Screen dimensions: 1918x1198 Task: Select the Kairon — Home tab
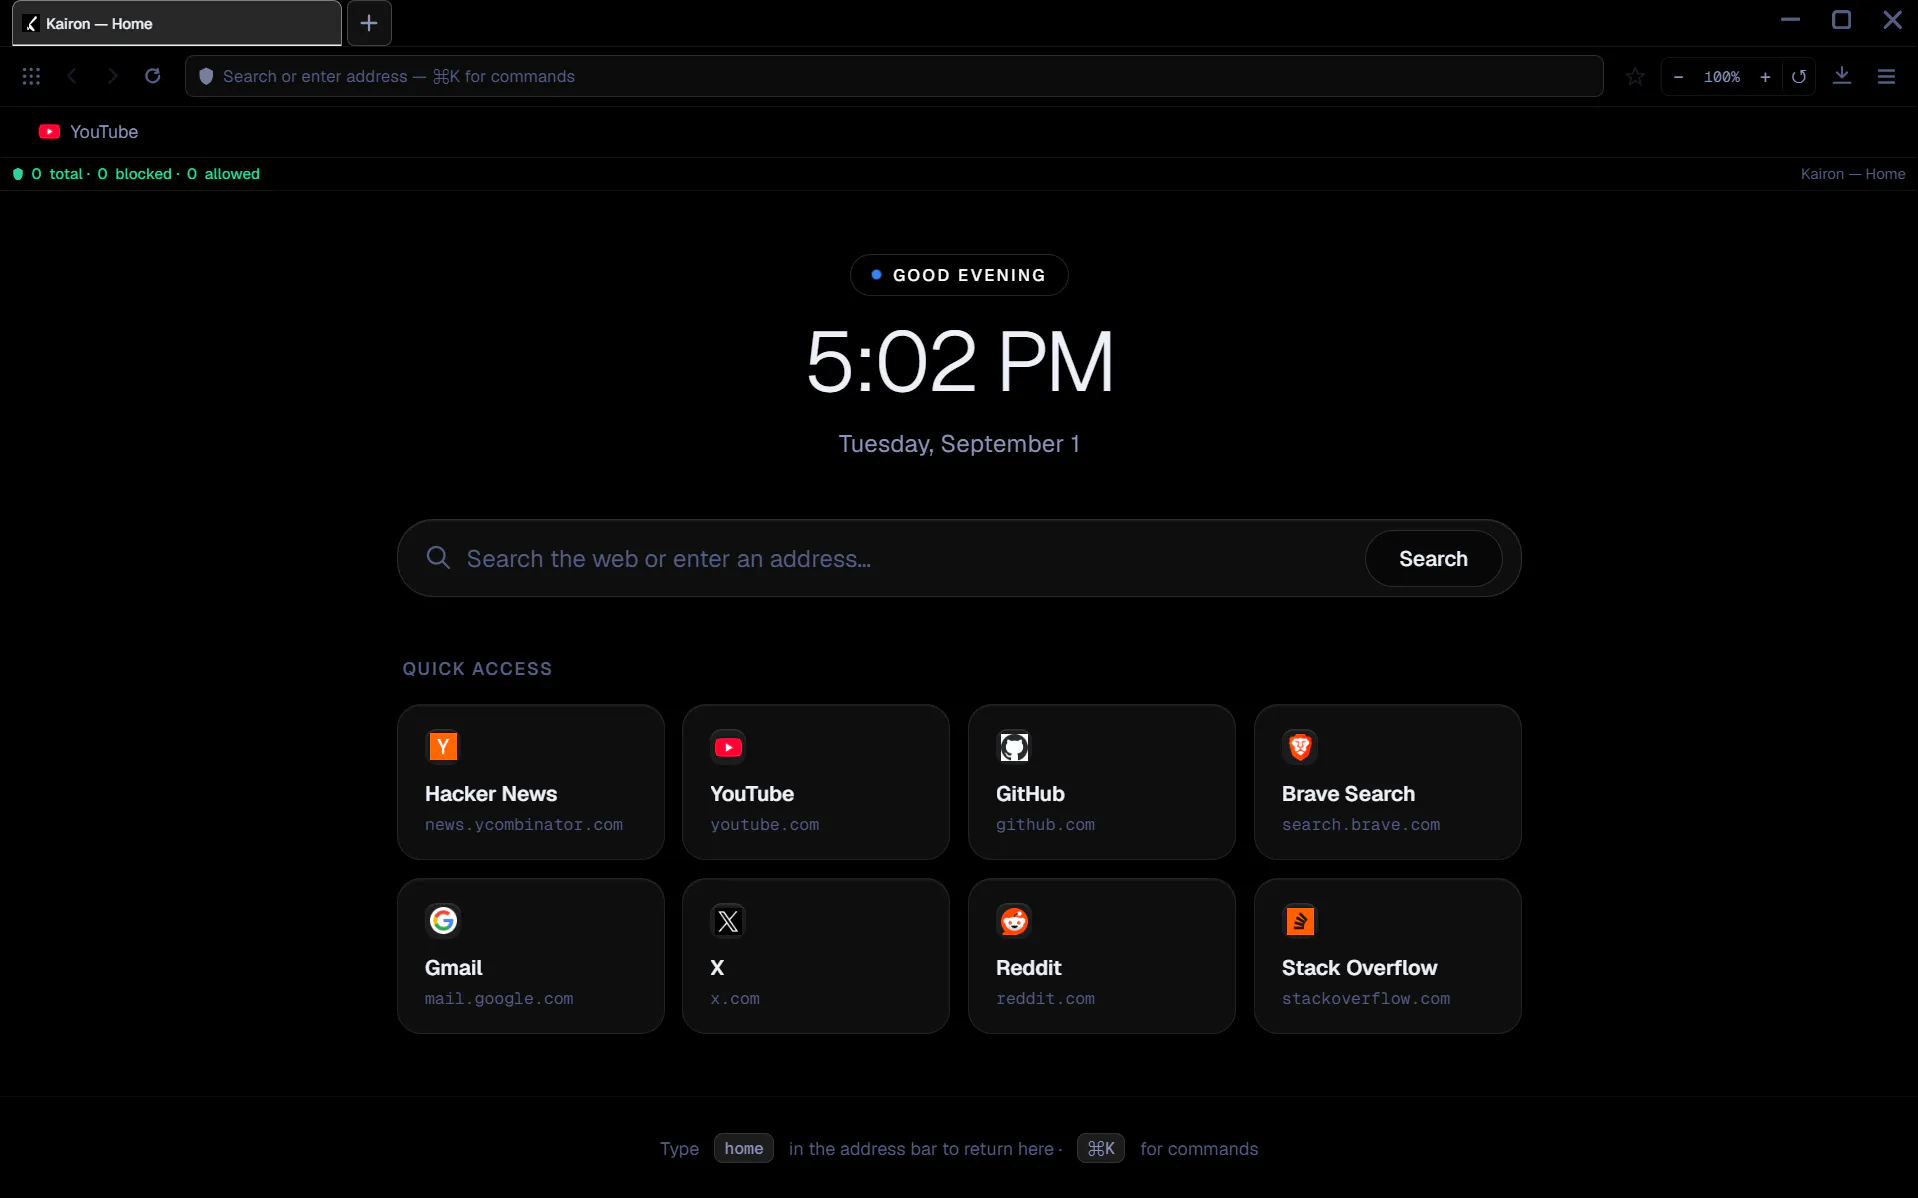coord(177,23)
